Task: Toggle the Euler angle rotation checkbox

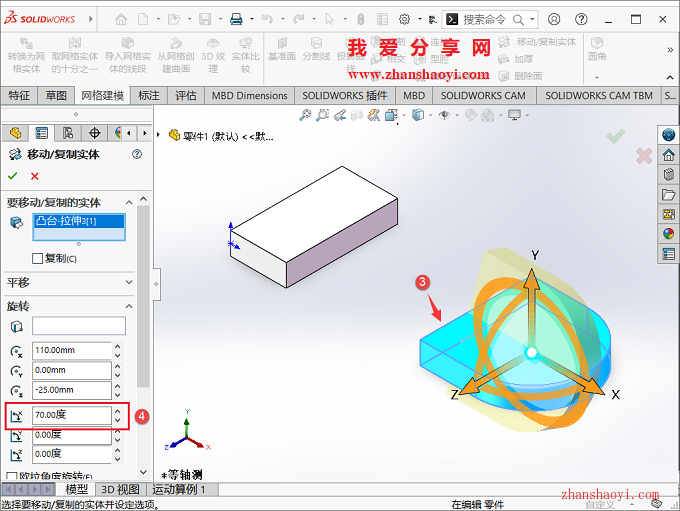Action: pyautogui.click(x=12, y=477)
